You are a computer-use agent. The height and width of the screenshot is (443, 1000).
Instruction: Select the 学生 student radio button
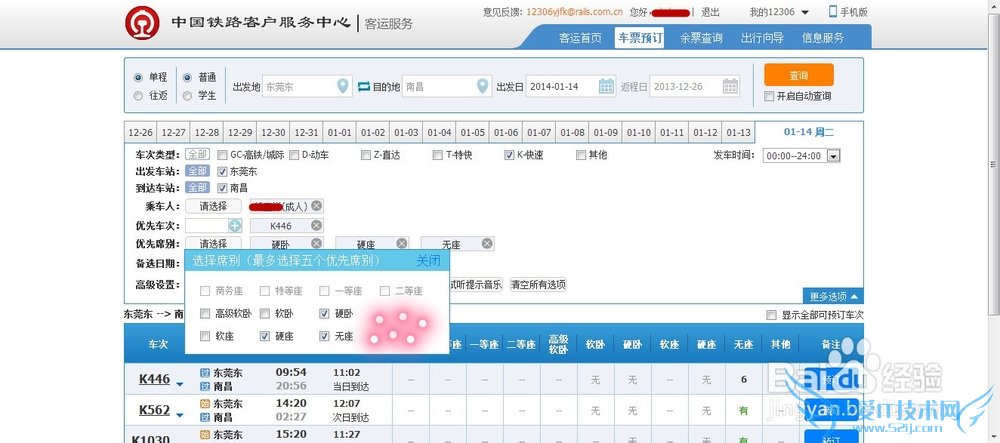(187, 96)
